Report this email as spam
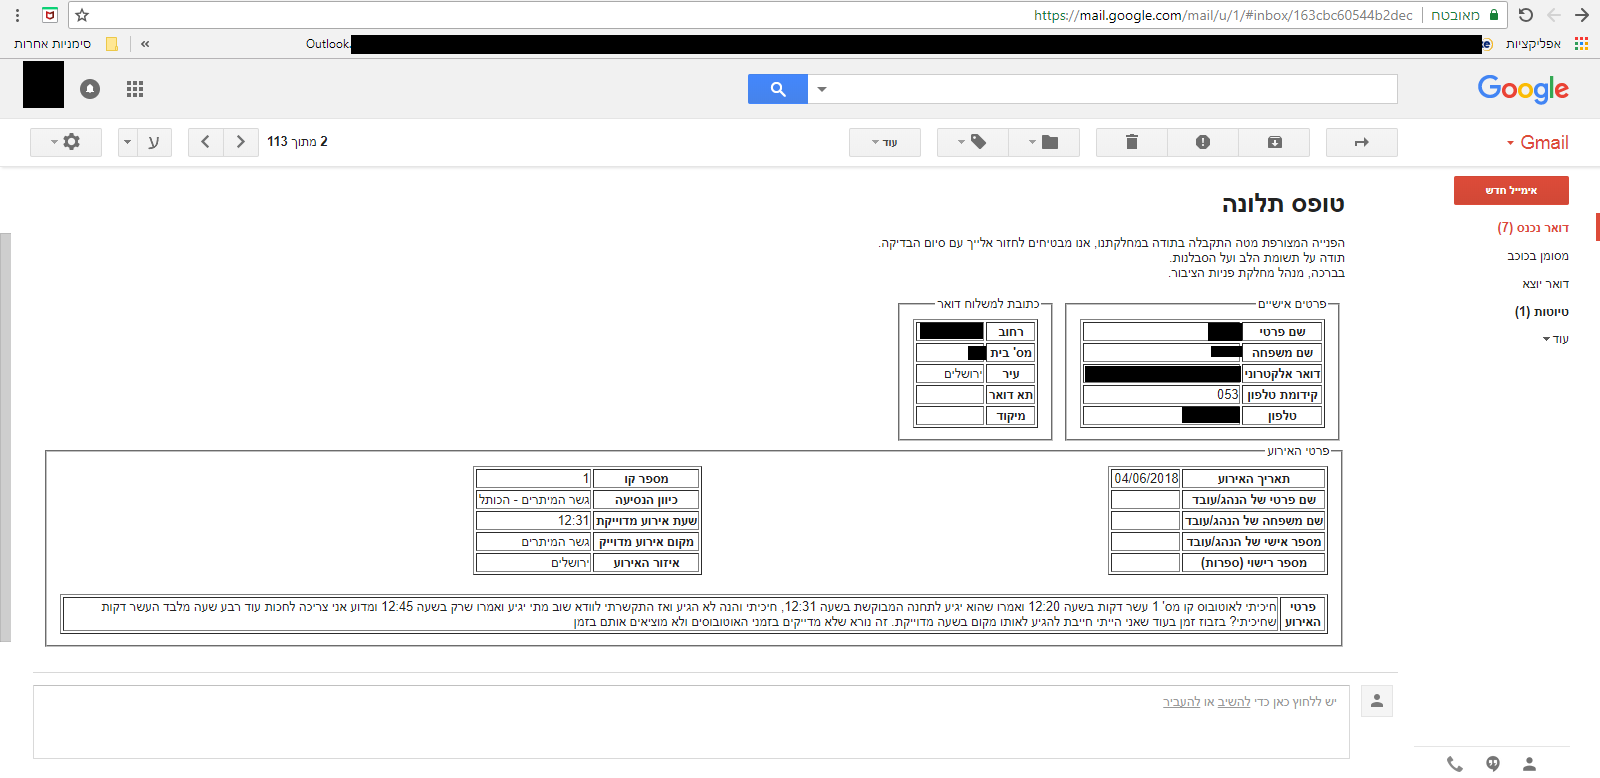 [x=1203, y=142]
